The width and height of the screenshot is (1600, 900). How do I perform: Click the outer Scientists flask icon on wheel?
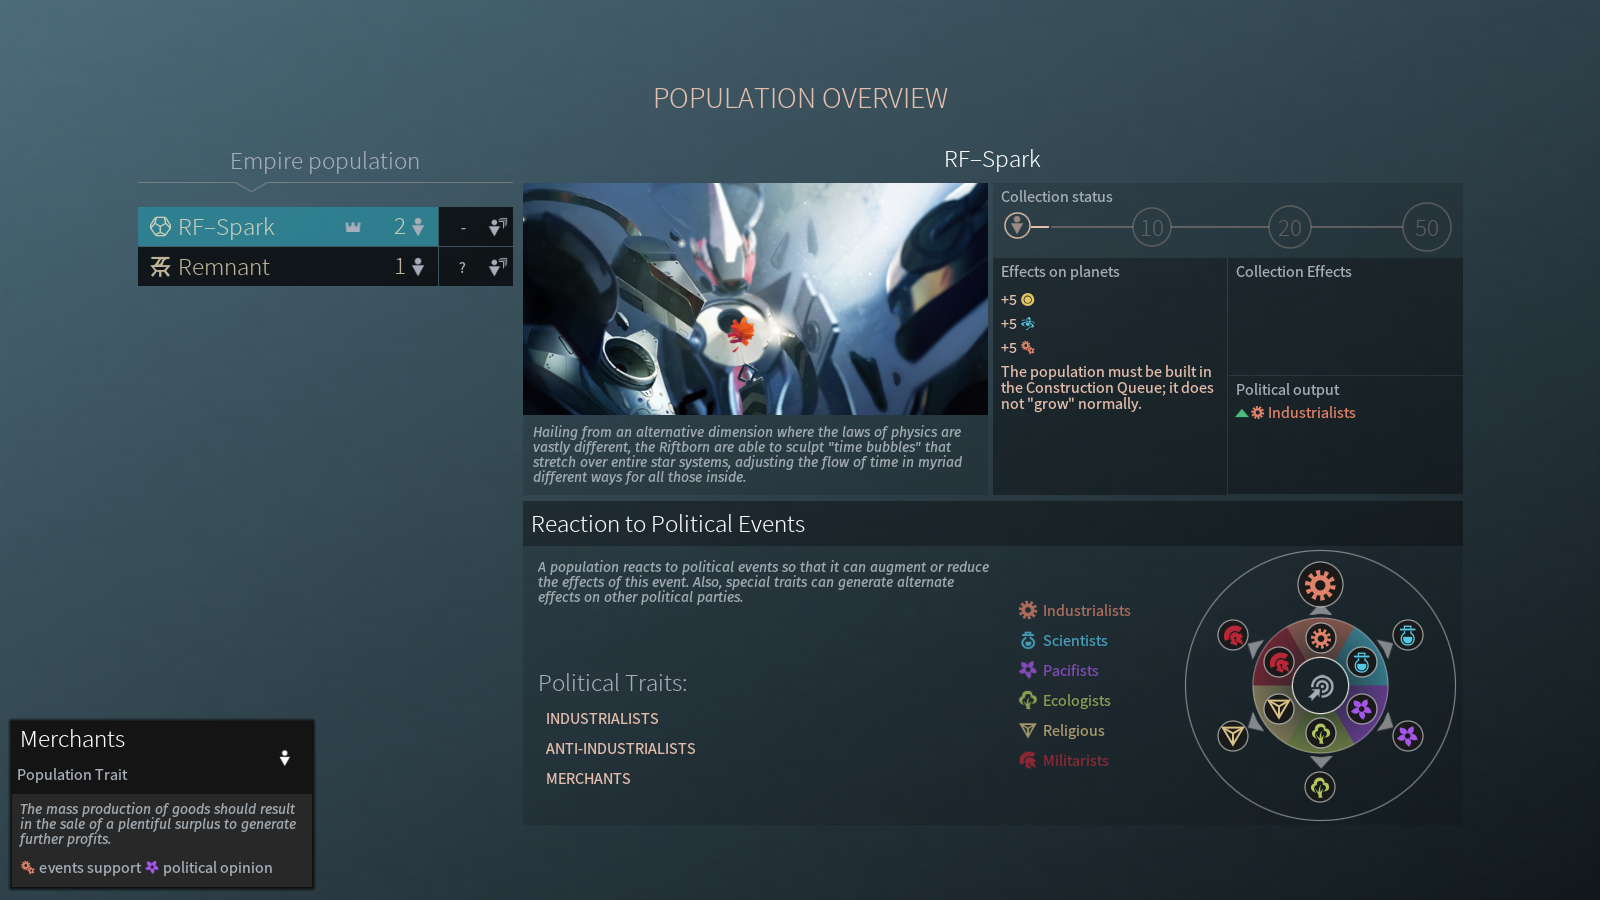coord(1408,635)
